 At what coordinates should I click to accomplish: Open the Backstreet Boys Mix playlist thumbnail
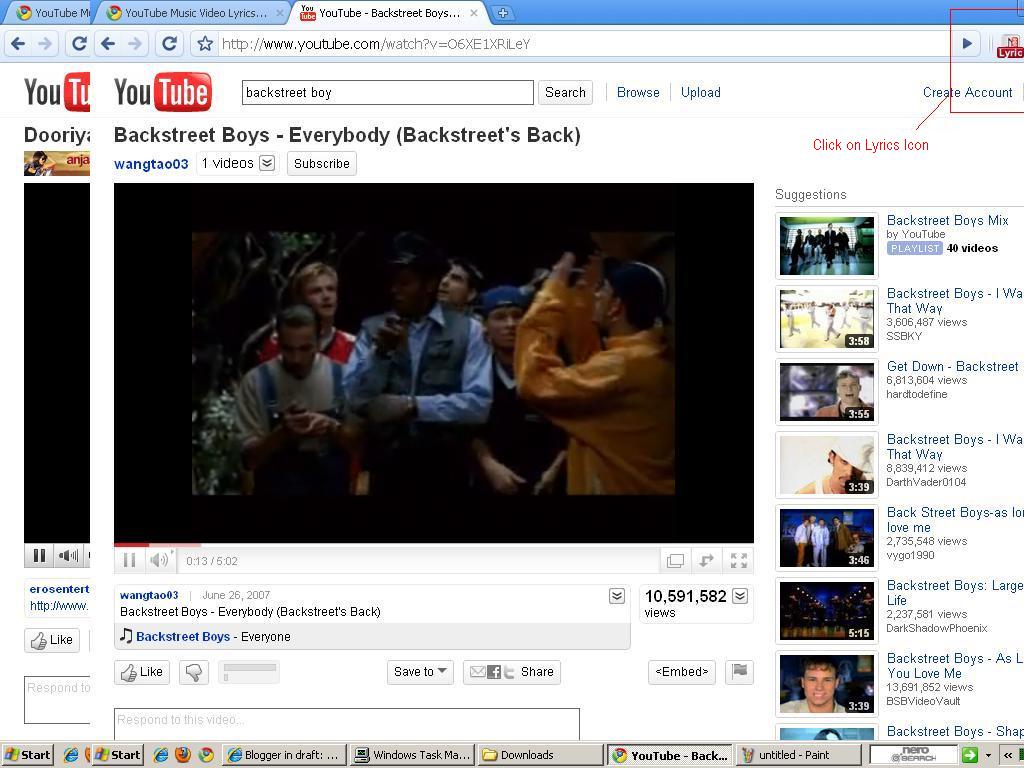coord(827,246)
